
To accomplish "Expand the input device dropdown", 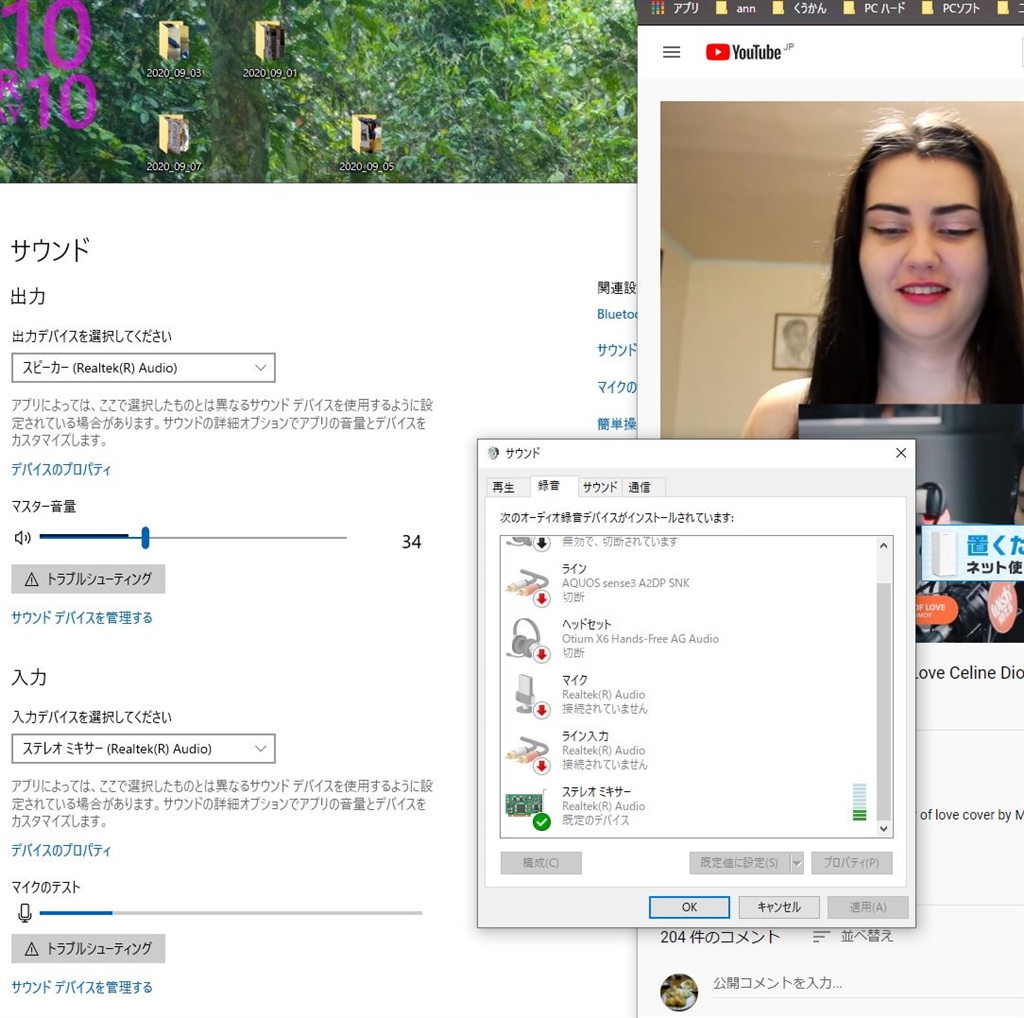I will coord(144,748).
